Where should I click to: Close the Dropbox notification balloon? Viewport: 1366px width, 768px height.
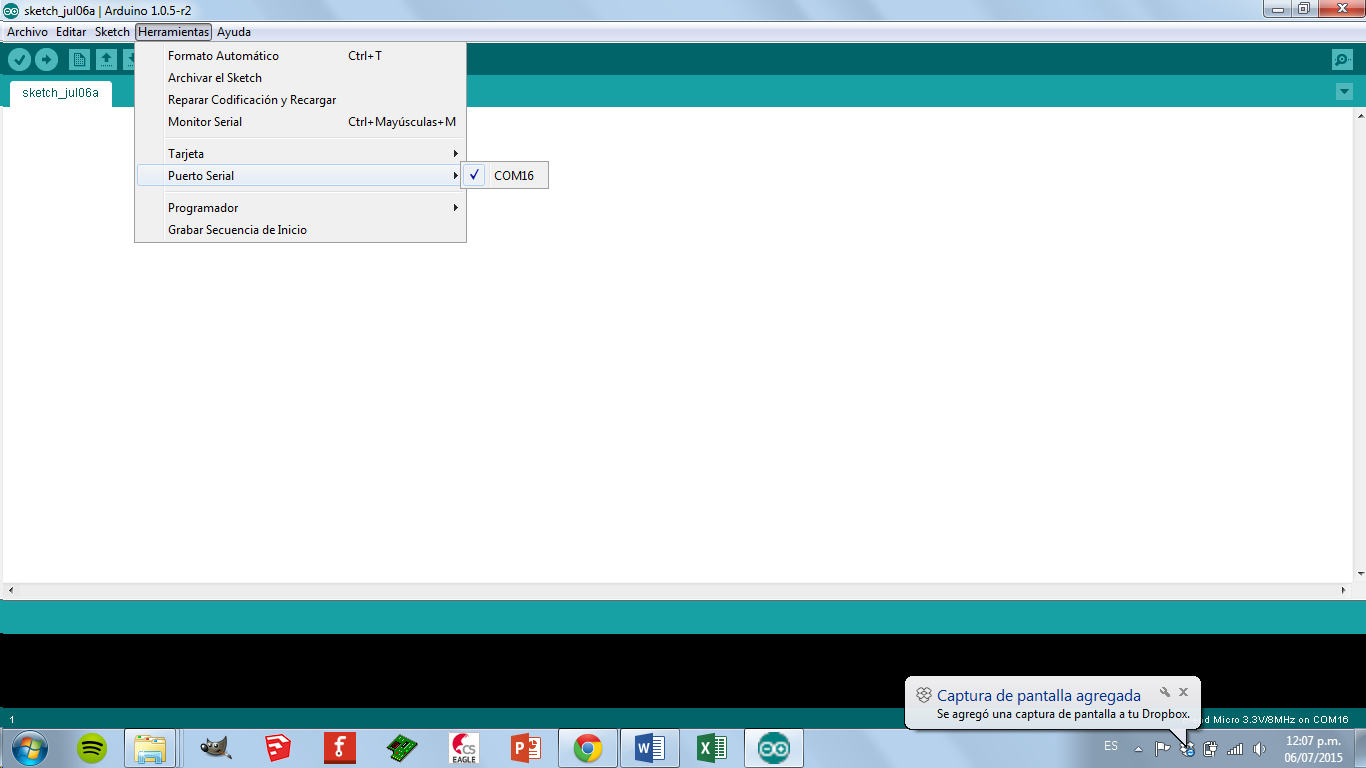[x=1183, y=692]
